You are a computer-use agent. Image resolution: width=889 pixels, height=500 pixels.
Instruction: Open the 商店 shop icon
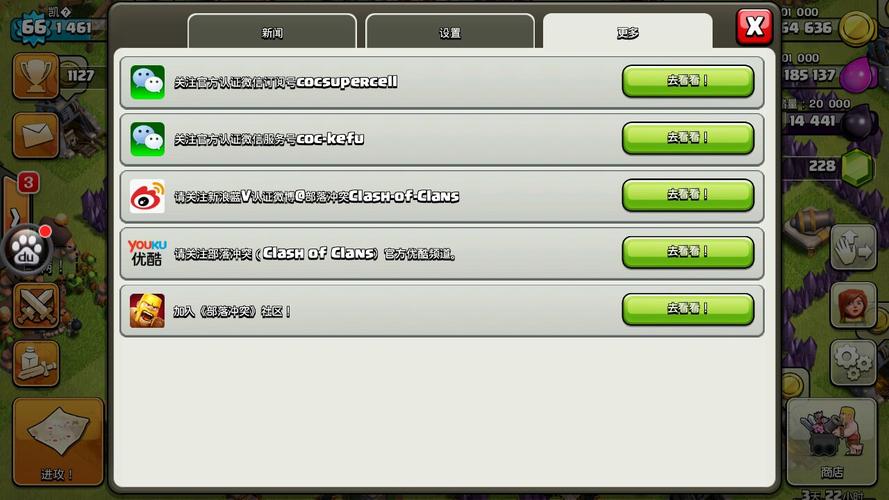(831, 442)
